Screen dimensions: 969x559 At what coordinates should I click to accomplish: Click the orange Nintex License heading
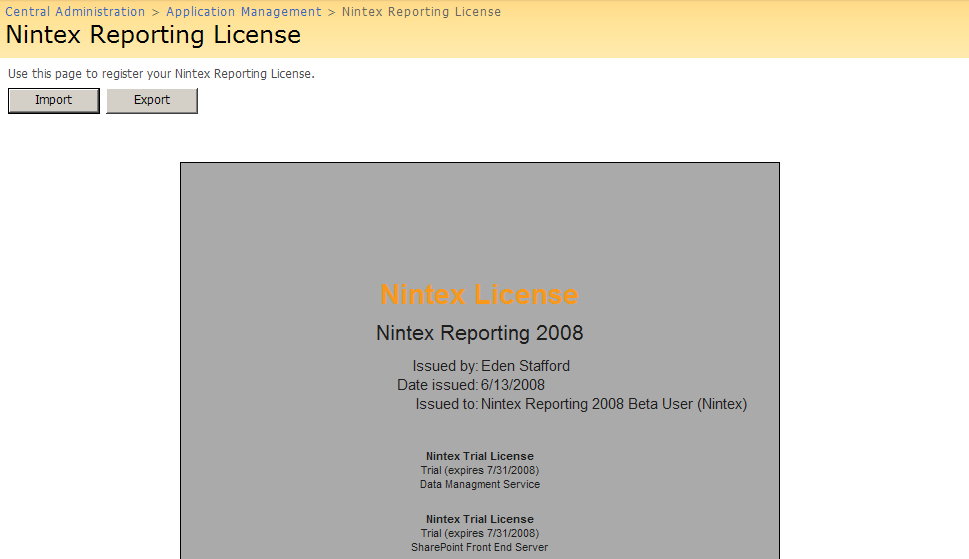click(479, 295)
